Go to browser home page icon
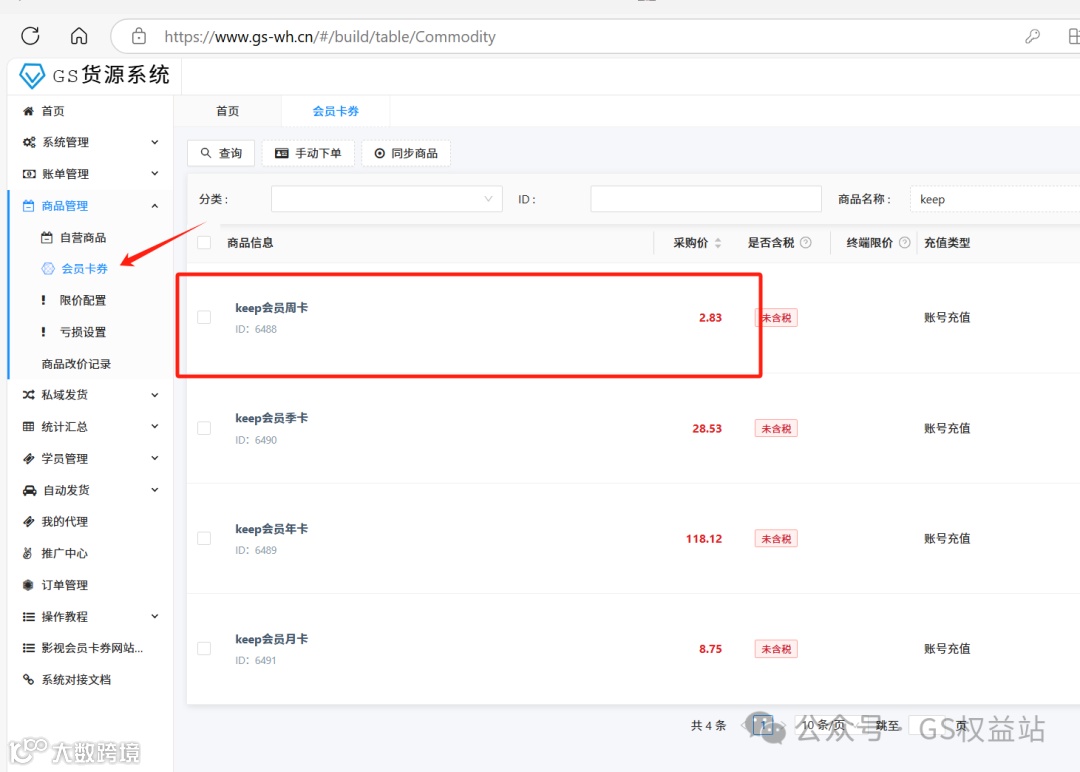 pyautogui.click(x=79, y=36)
